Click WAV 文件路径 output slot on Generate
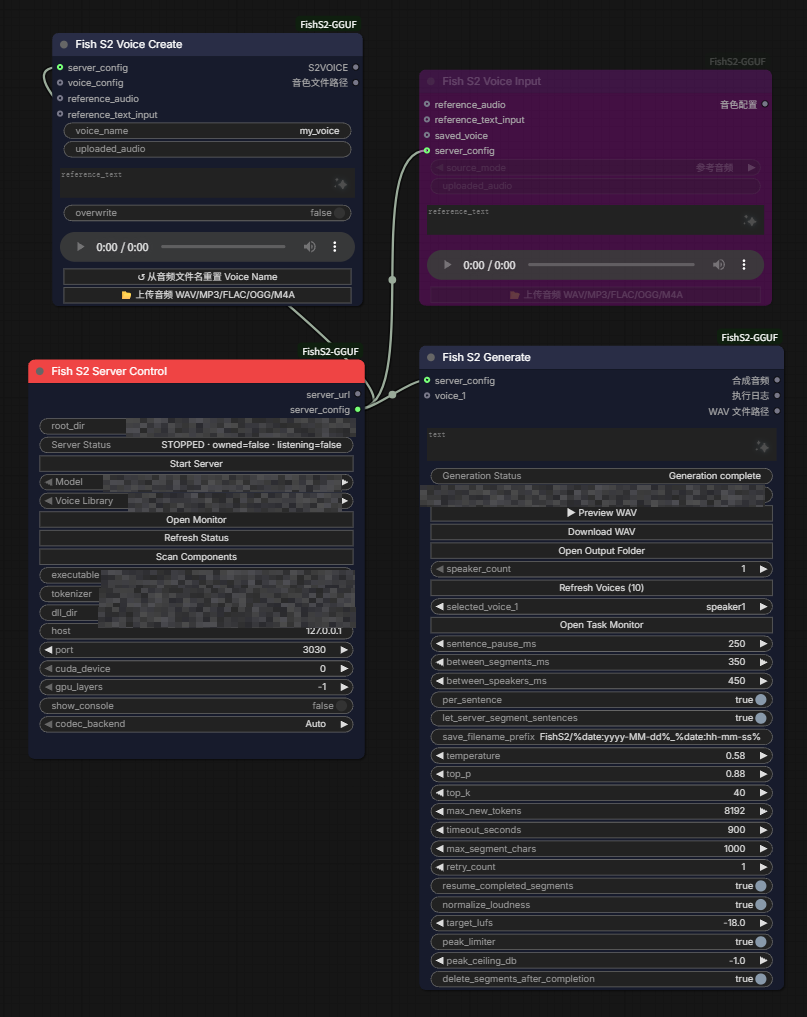Image resolution: width=807 pixels, height=1017 pixels. click(x=777, y=411)
